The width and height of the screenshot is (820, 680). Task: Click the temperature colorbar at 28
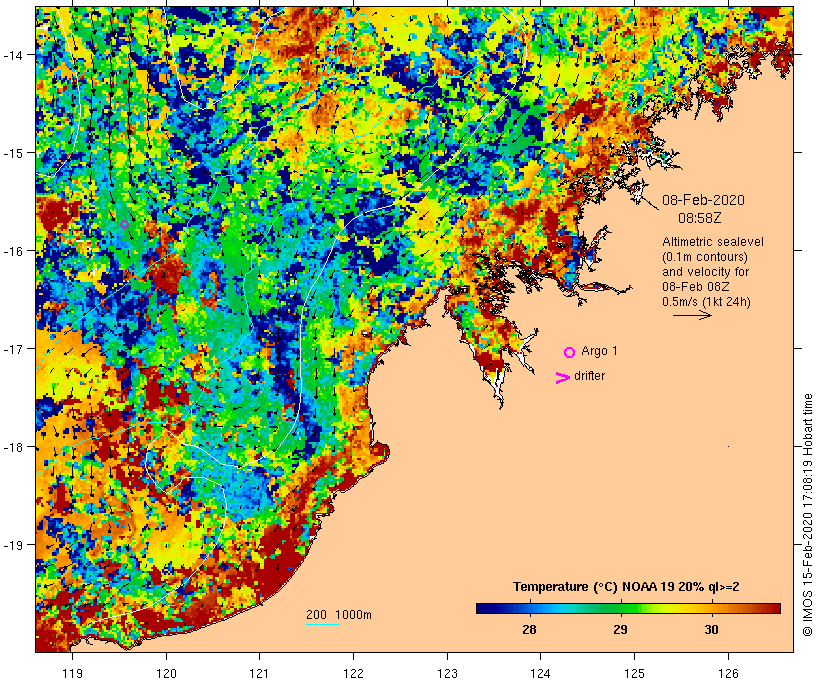pos(529,608)
